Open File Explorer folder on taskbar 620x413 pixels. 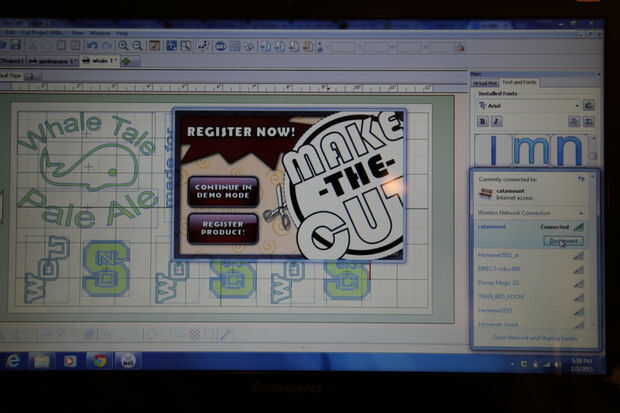click(x=41, y=361)
